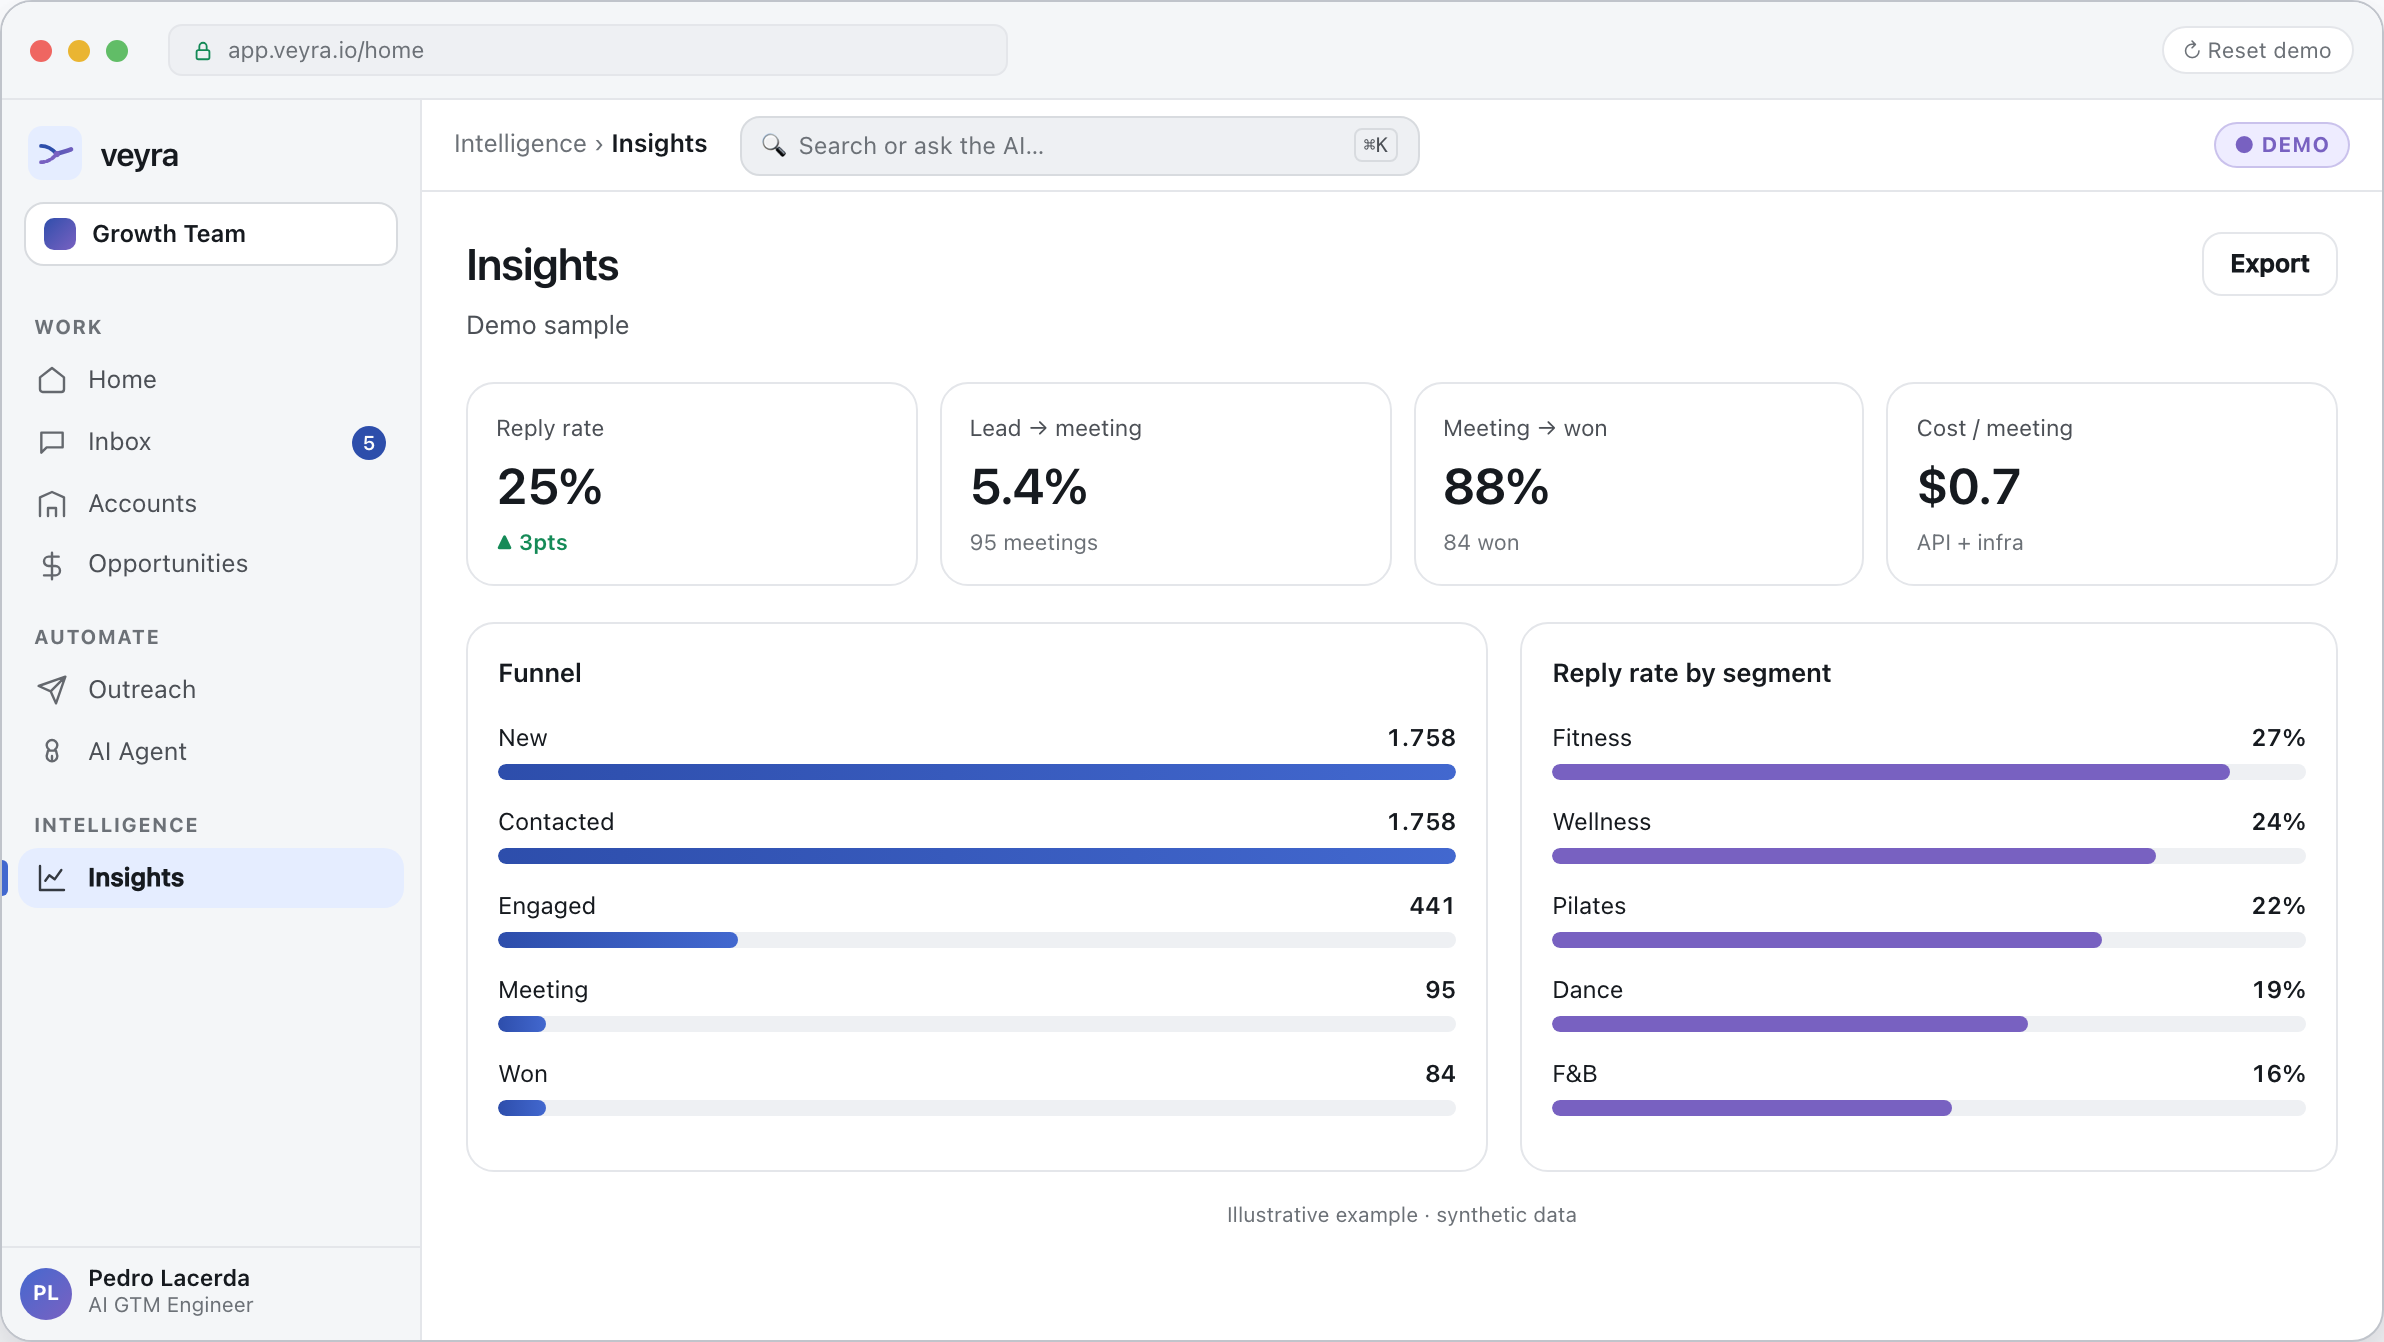This screenshot has width=2384, height=1342.
Task: Click the "Demo sample" subtitle
Action: point(548,326)
